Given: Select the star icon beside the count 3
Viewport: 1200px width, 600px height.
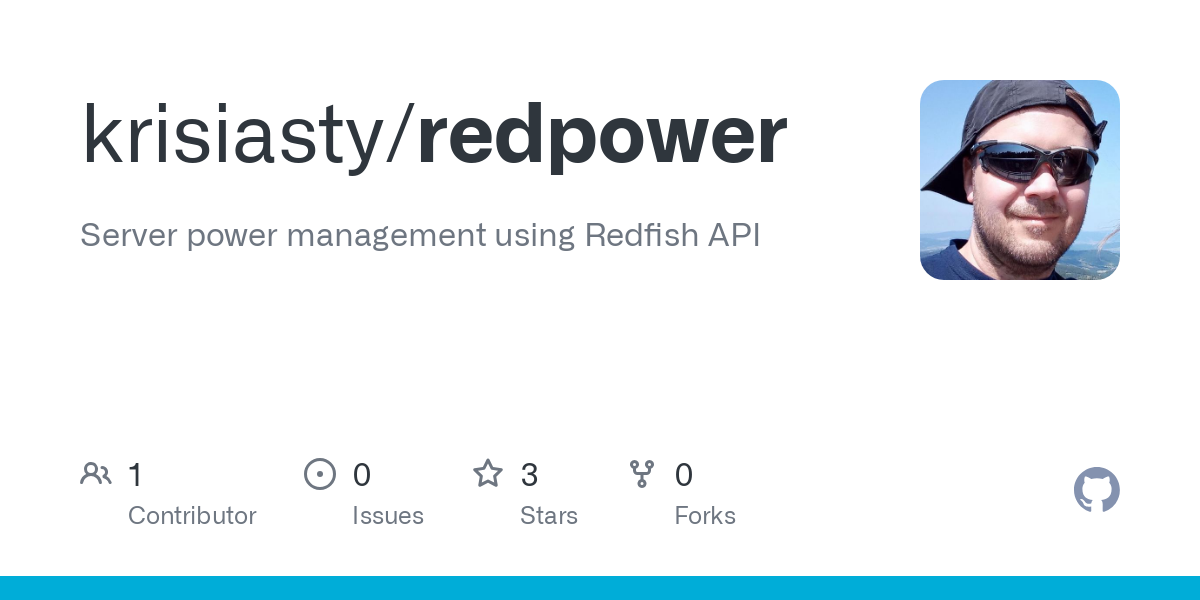Looking at the screenshot, I should pos(488,474).
